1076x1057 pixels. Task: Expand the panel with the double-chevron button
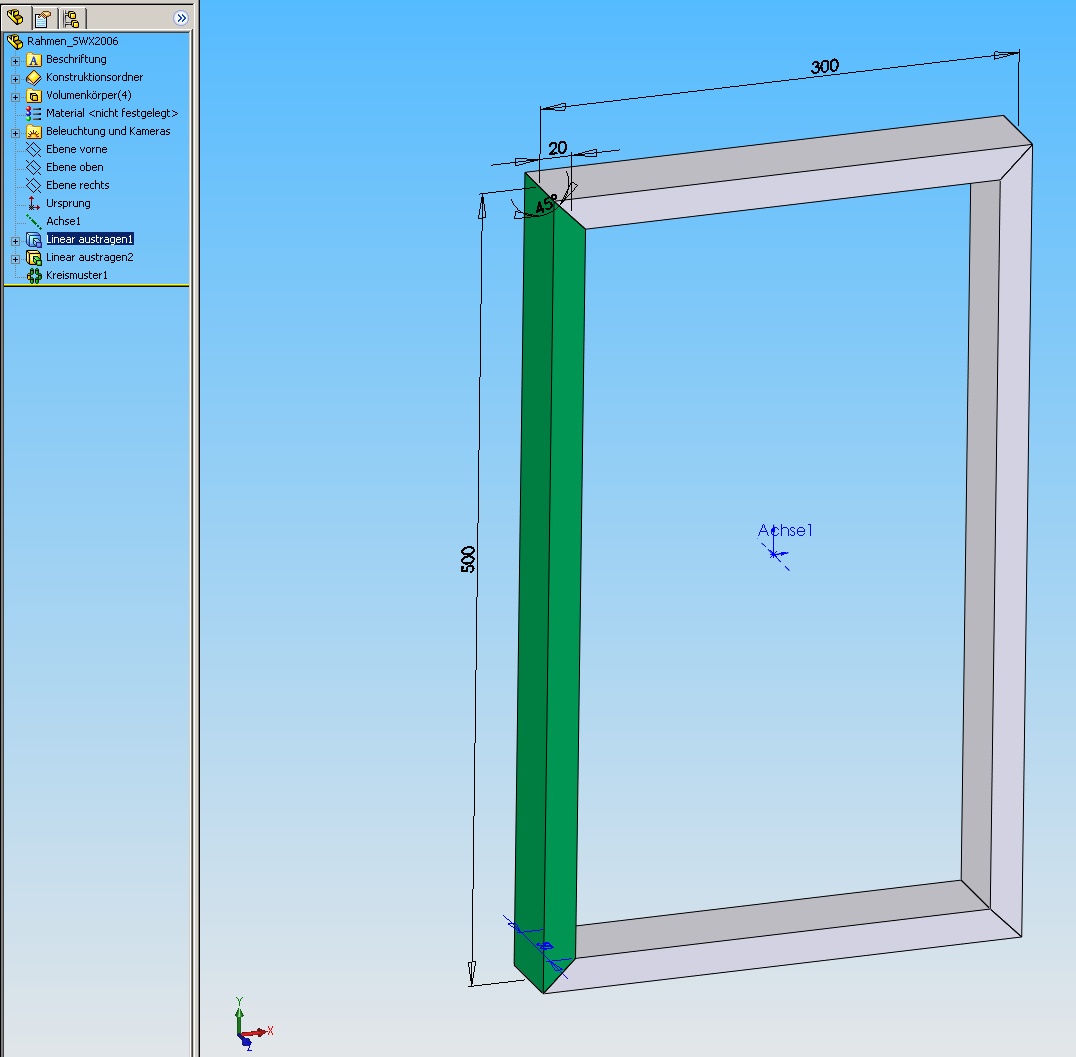(181, 18)
